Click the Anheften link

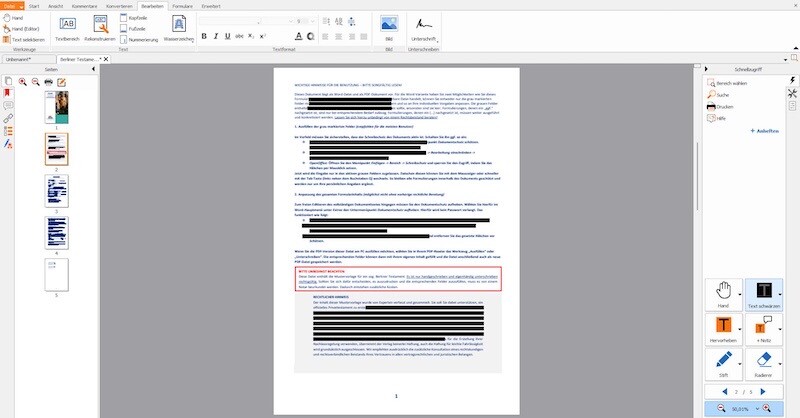764,131
